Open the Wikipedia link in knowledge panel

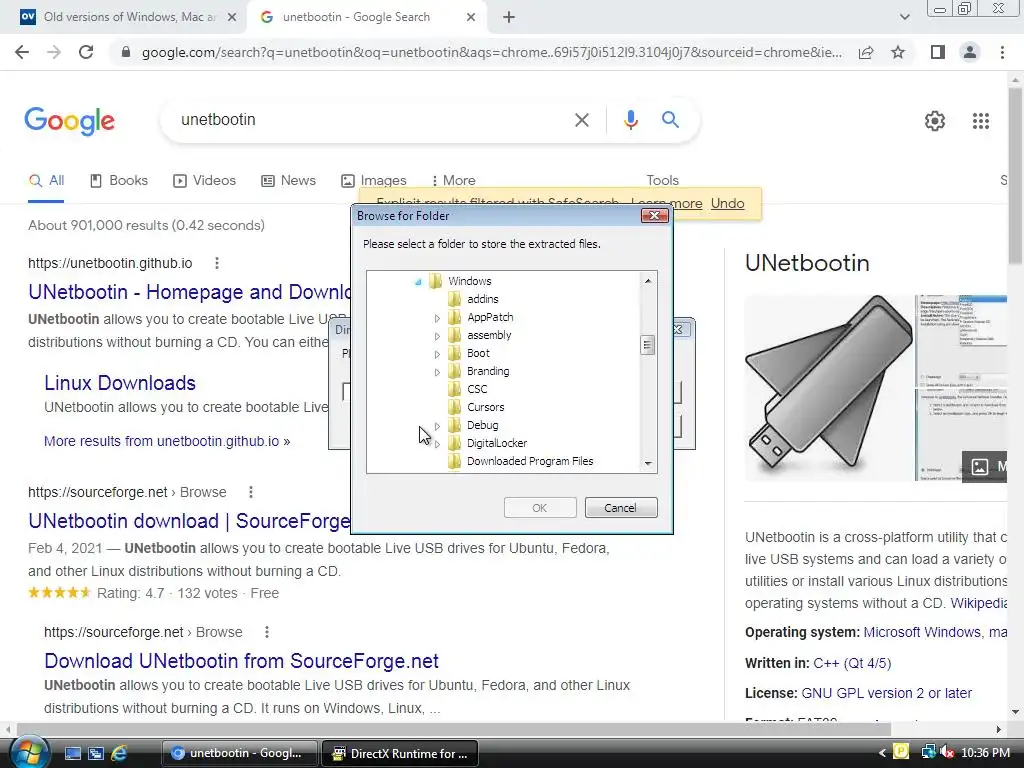[978, 603]
